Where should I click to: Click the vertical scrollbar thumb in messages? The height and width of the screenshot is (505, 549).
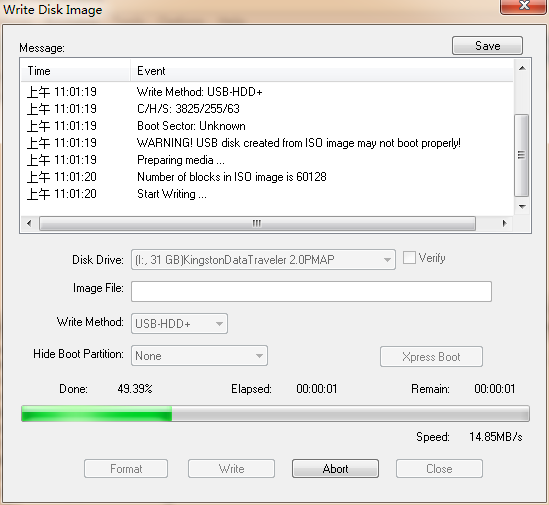tap(522, 155)
